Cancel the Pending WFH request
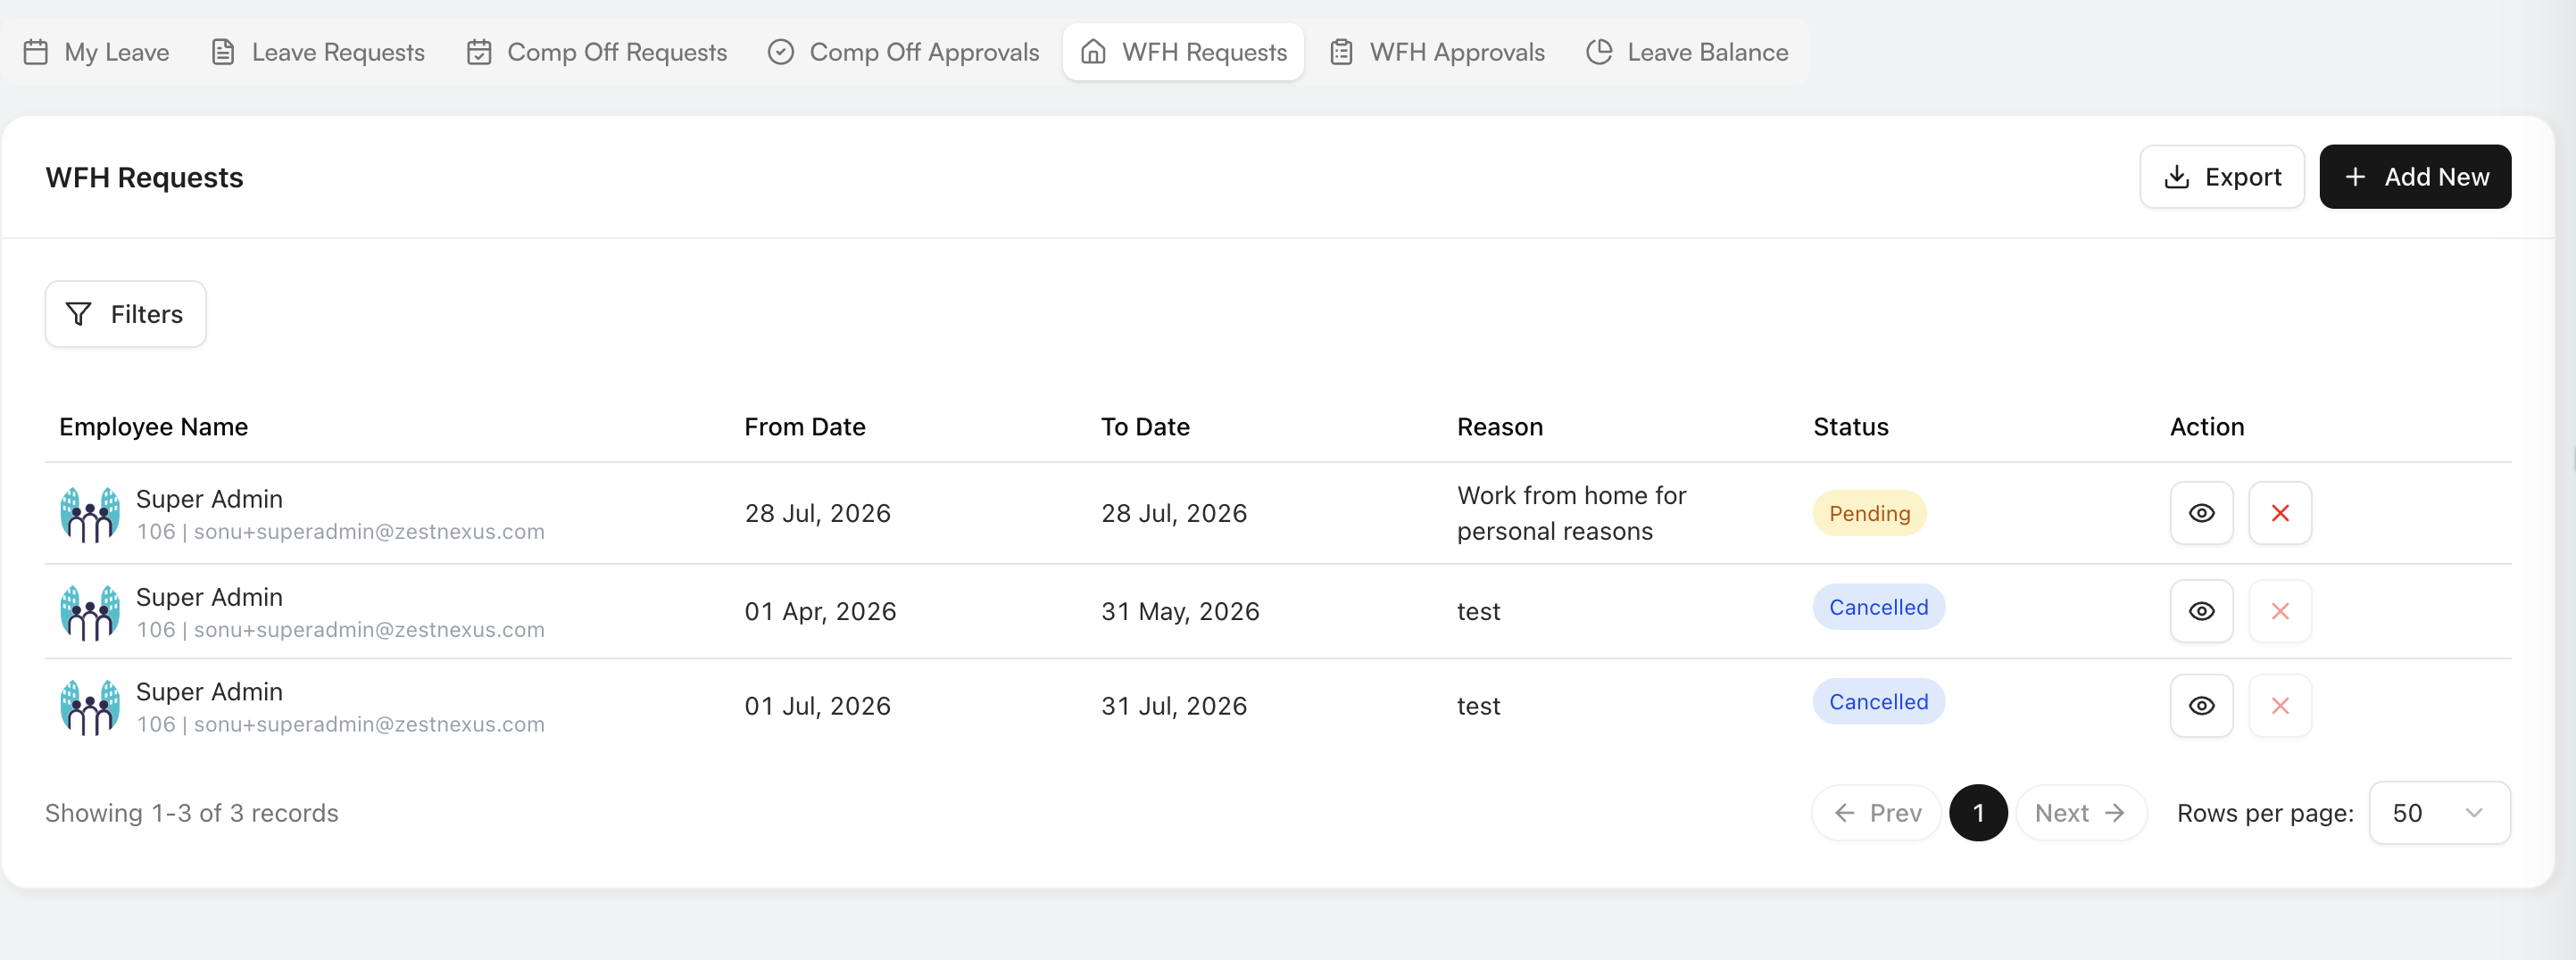 click(2279, 513)
